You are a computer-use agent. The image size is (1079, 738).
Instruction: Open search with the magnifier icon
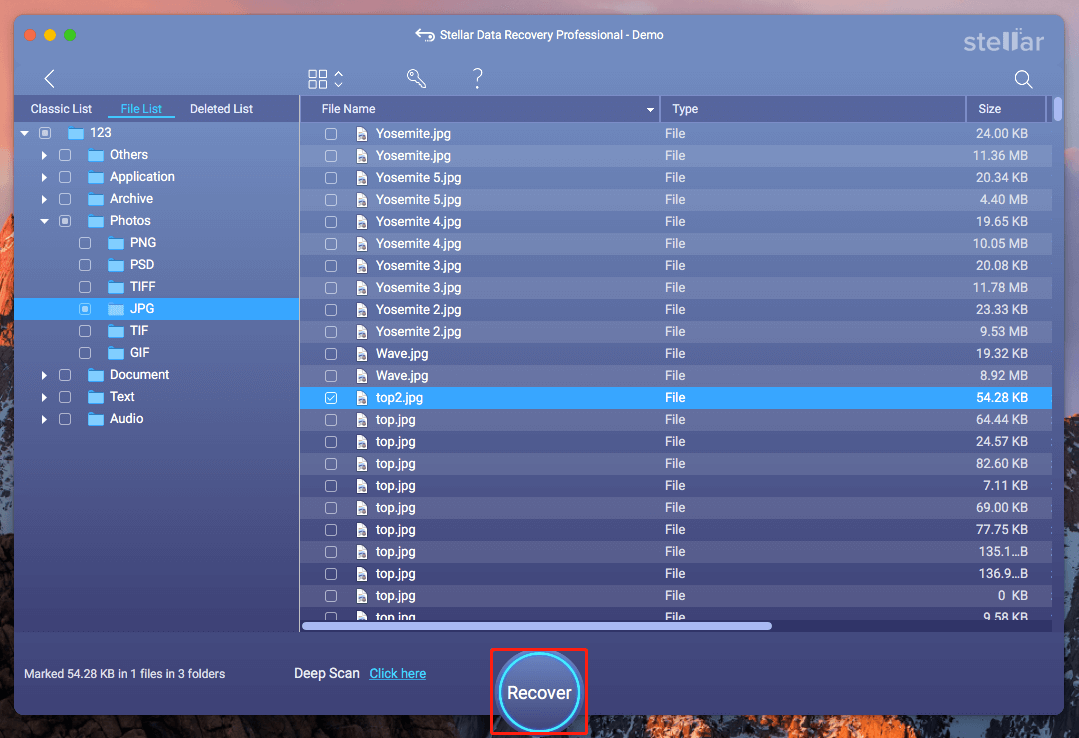click(x=1023, y=78)
